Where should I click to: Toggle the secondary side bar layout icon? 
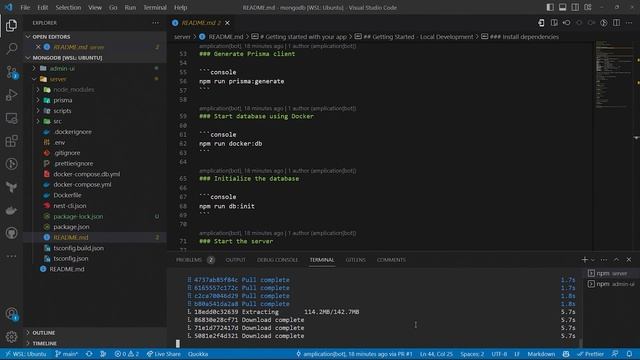click(x=575, y=7)
